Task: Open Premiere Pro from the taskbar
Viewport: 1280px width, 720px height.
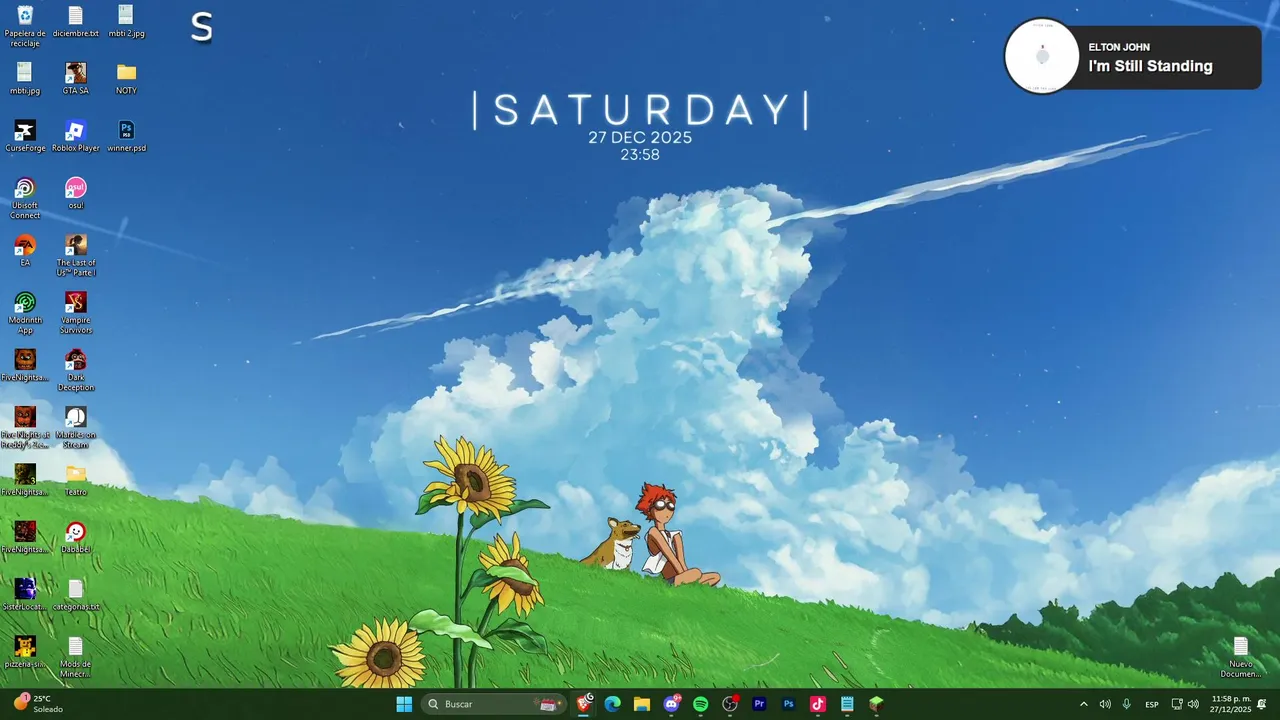Action: coord(759,704)
